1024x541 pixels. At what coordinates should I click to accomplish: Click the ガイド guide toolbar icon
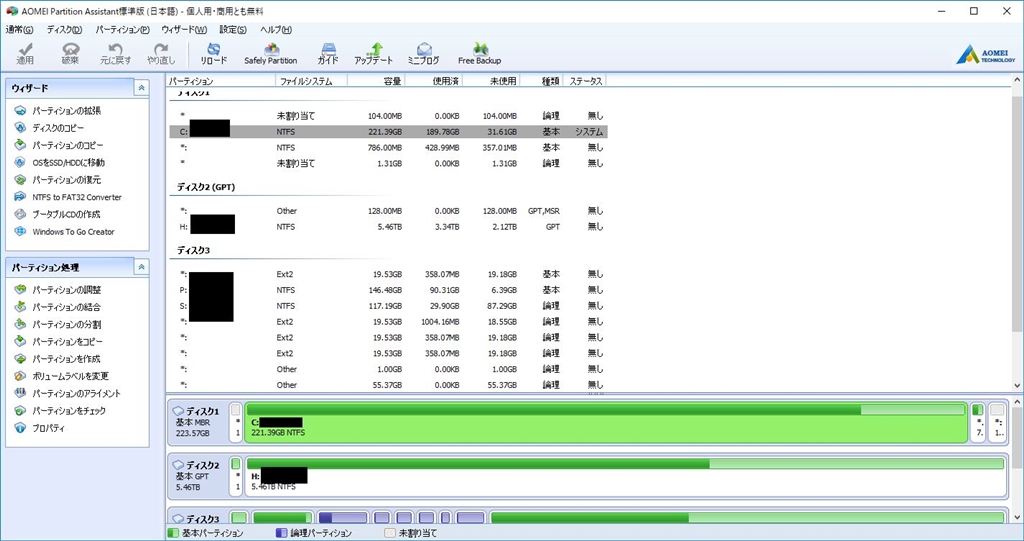[x=328, y=54]
